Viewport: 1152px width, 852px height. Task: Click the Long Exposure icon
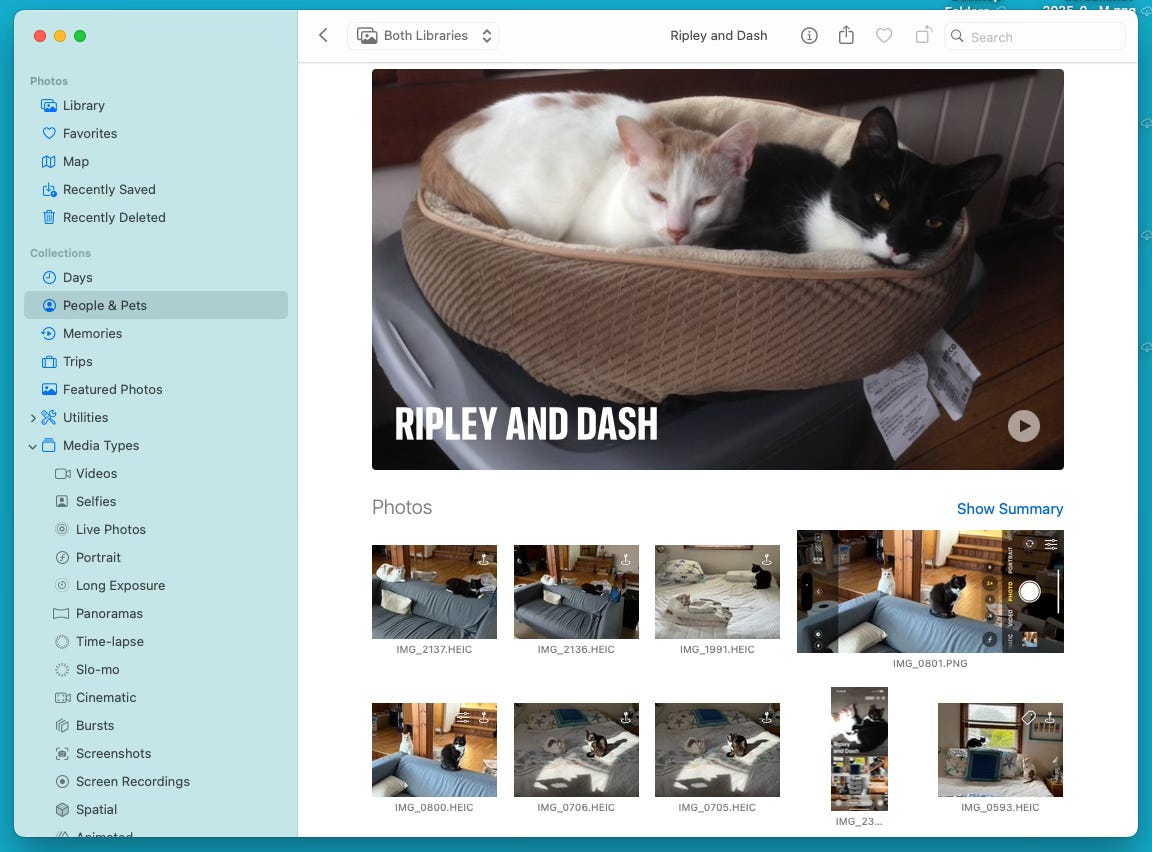click(x=62, y=585)
